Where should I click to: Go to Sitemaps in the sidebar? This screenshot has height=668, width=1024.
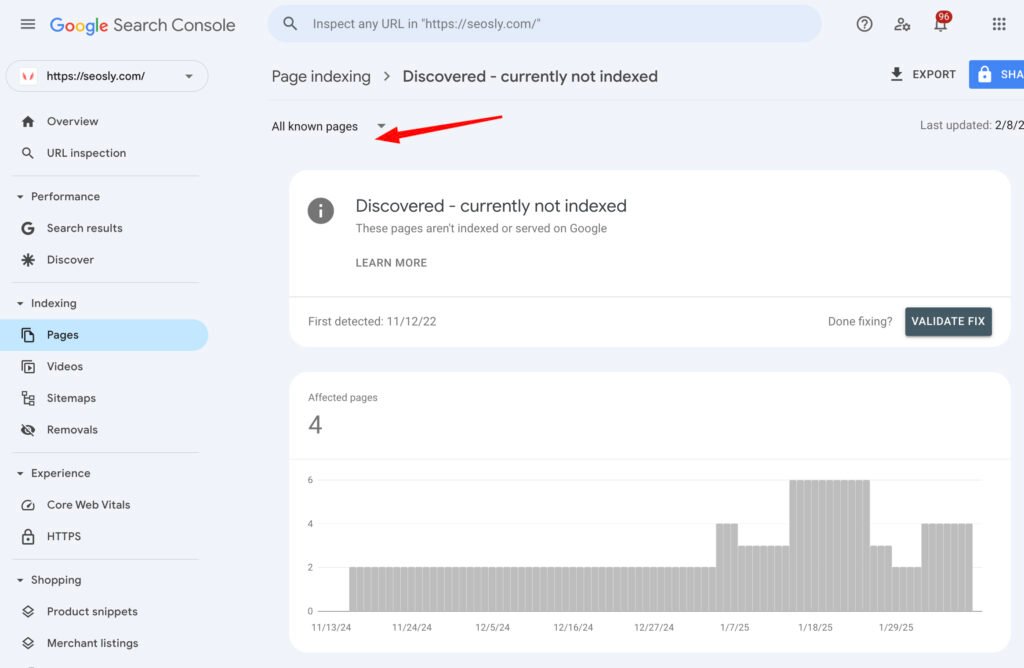(71, 398)
